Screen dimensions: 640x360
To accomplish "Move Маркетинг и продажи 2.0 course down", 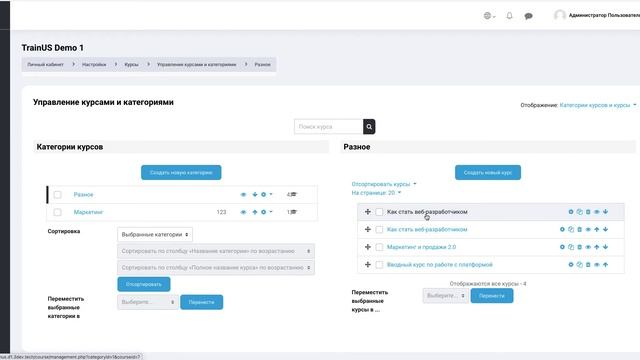I will [605, 247].
